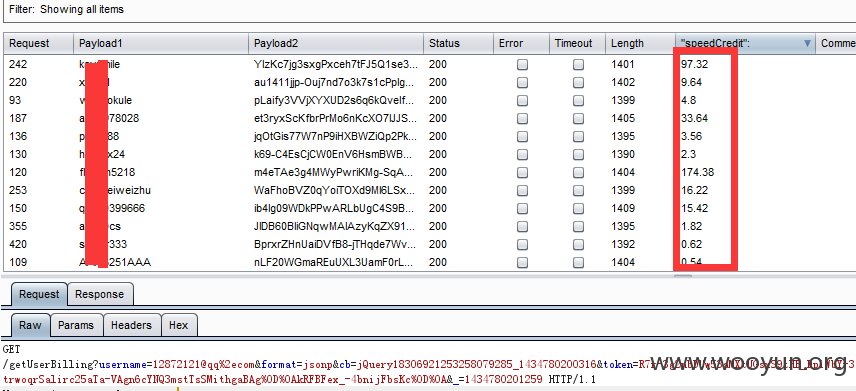Screen dimensions: 856x391
Task: Sort results by the Timeout column header
Action: (578, 44)
